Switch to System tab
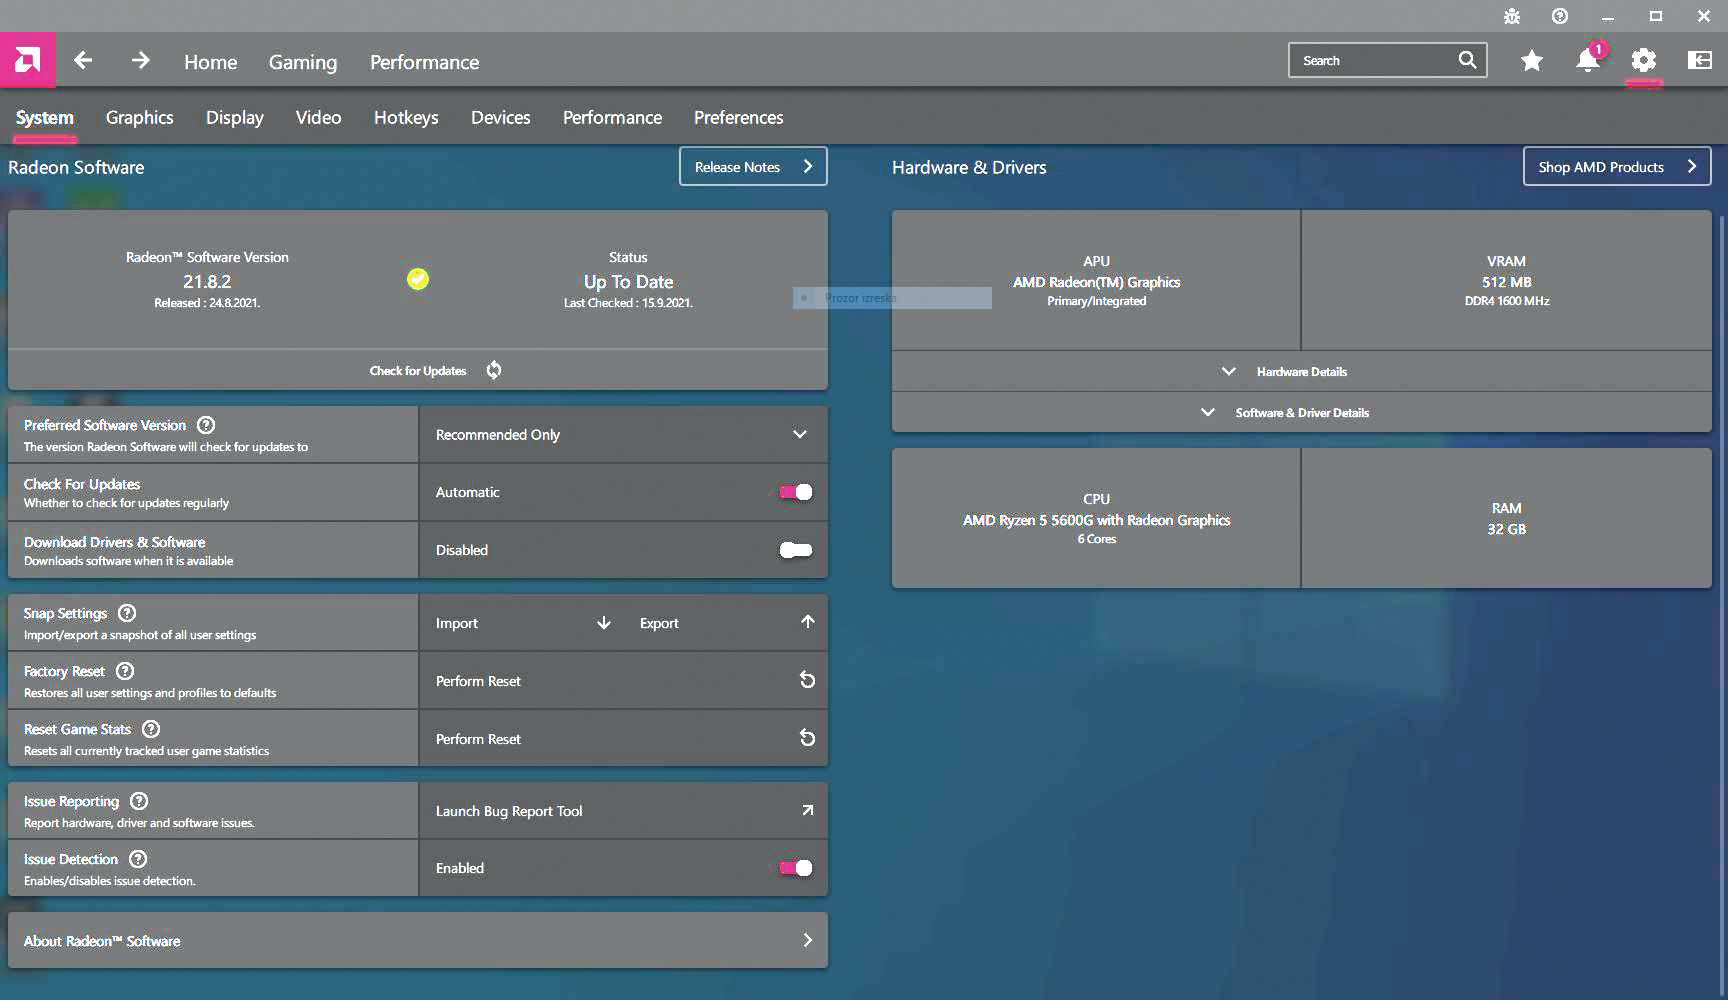 click(x=44, y=118)
